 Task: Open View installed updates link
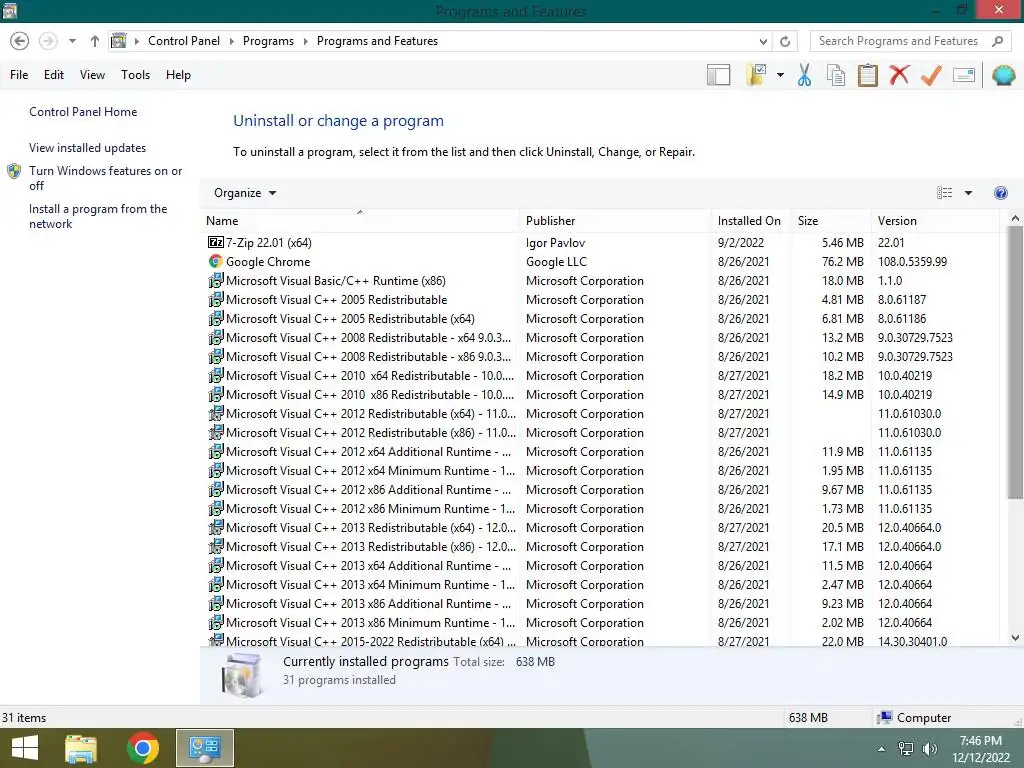tap(88, 148)
